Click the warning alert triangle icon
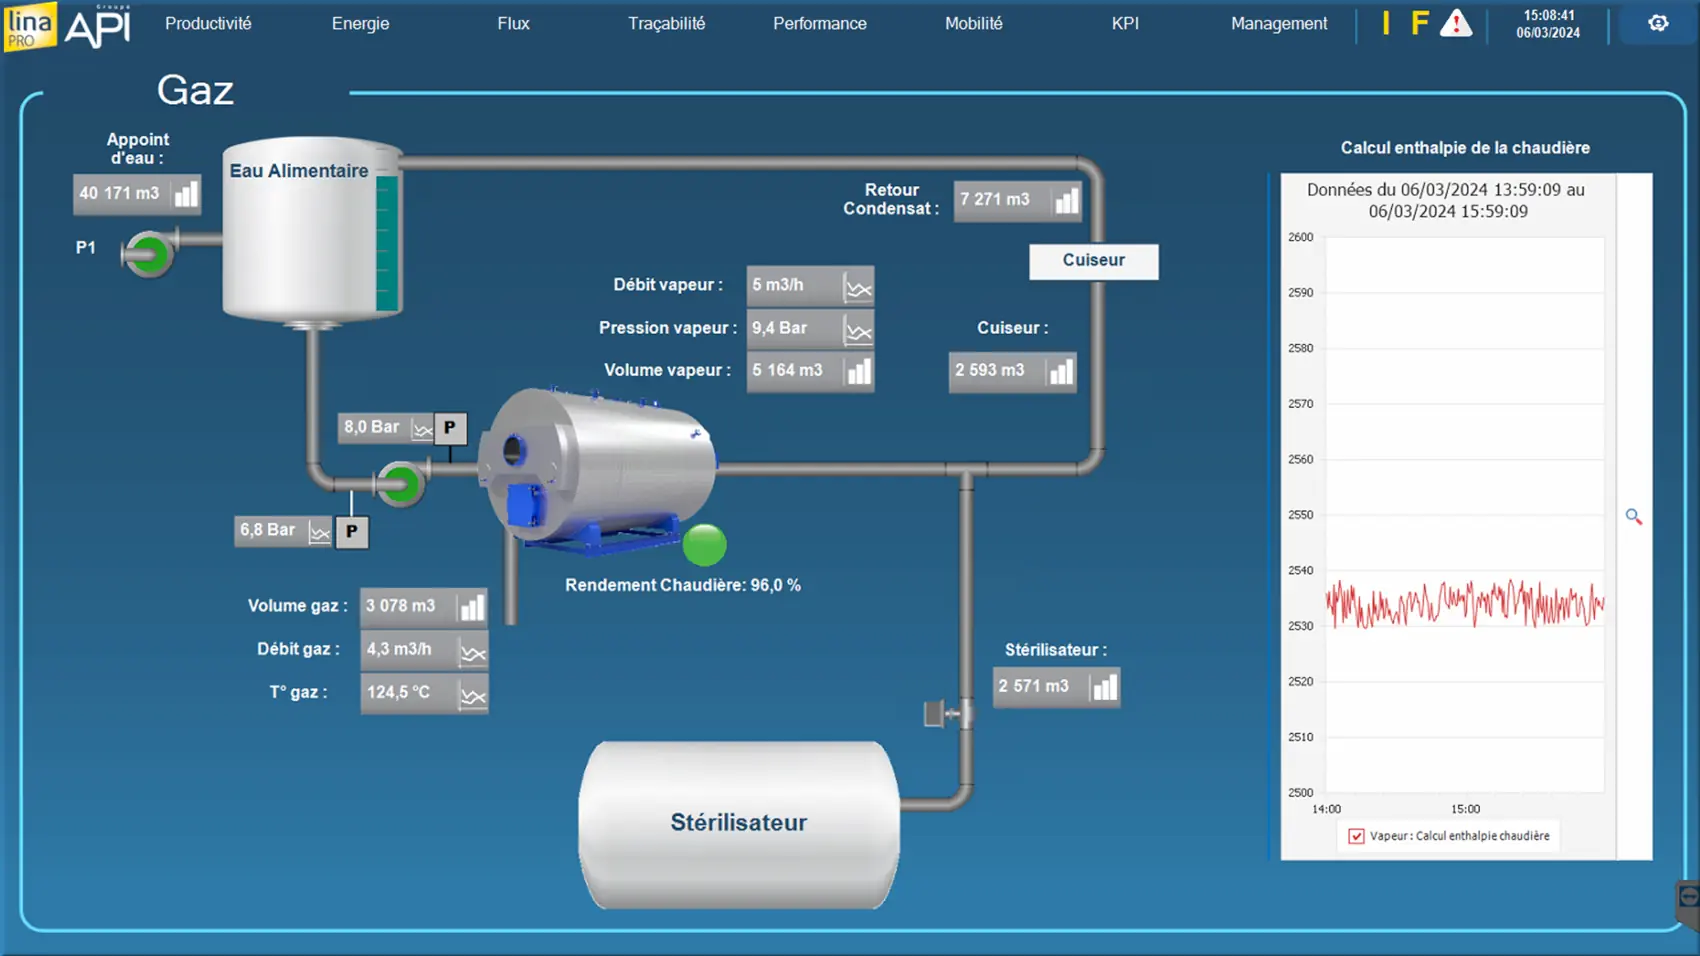Viewport: 1700px width, 956px height. pos(1456,24)
